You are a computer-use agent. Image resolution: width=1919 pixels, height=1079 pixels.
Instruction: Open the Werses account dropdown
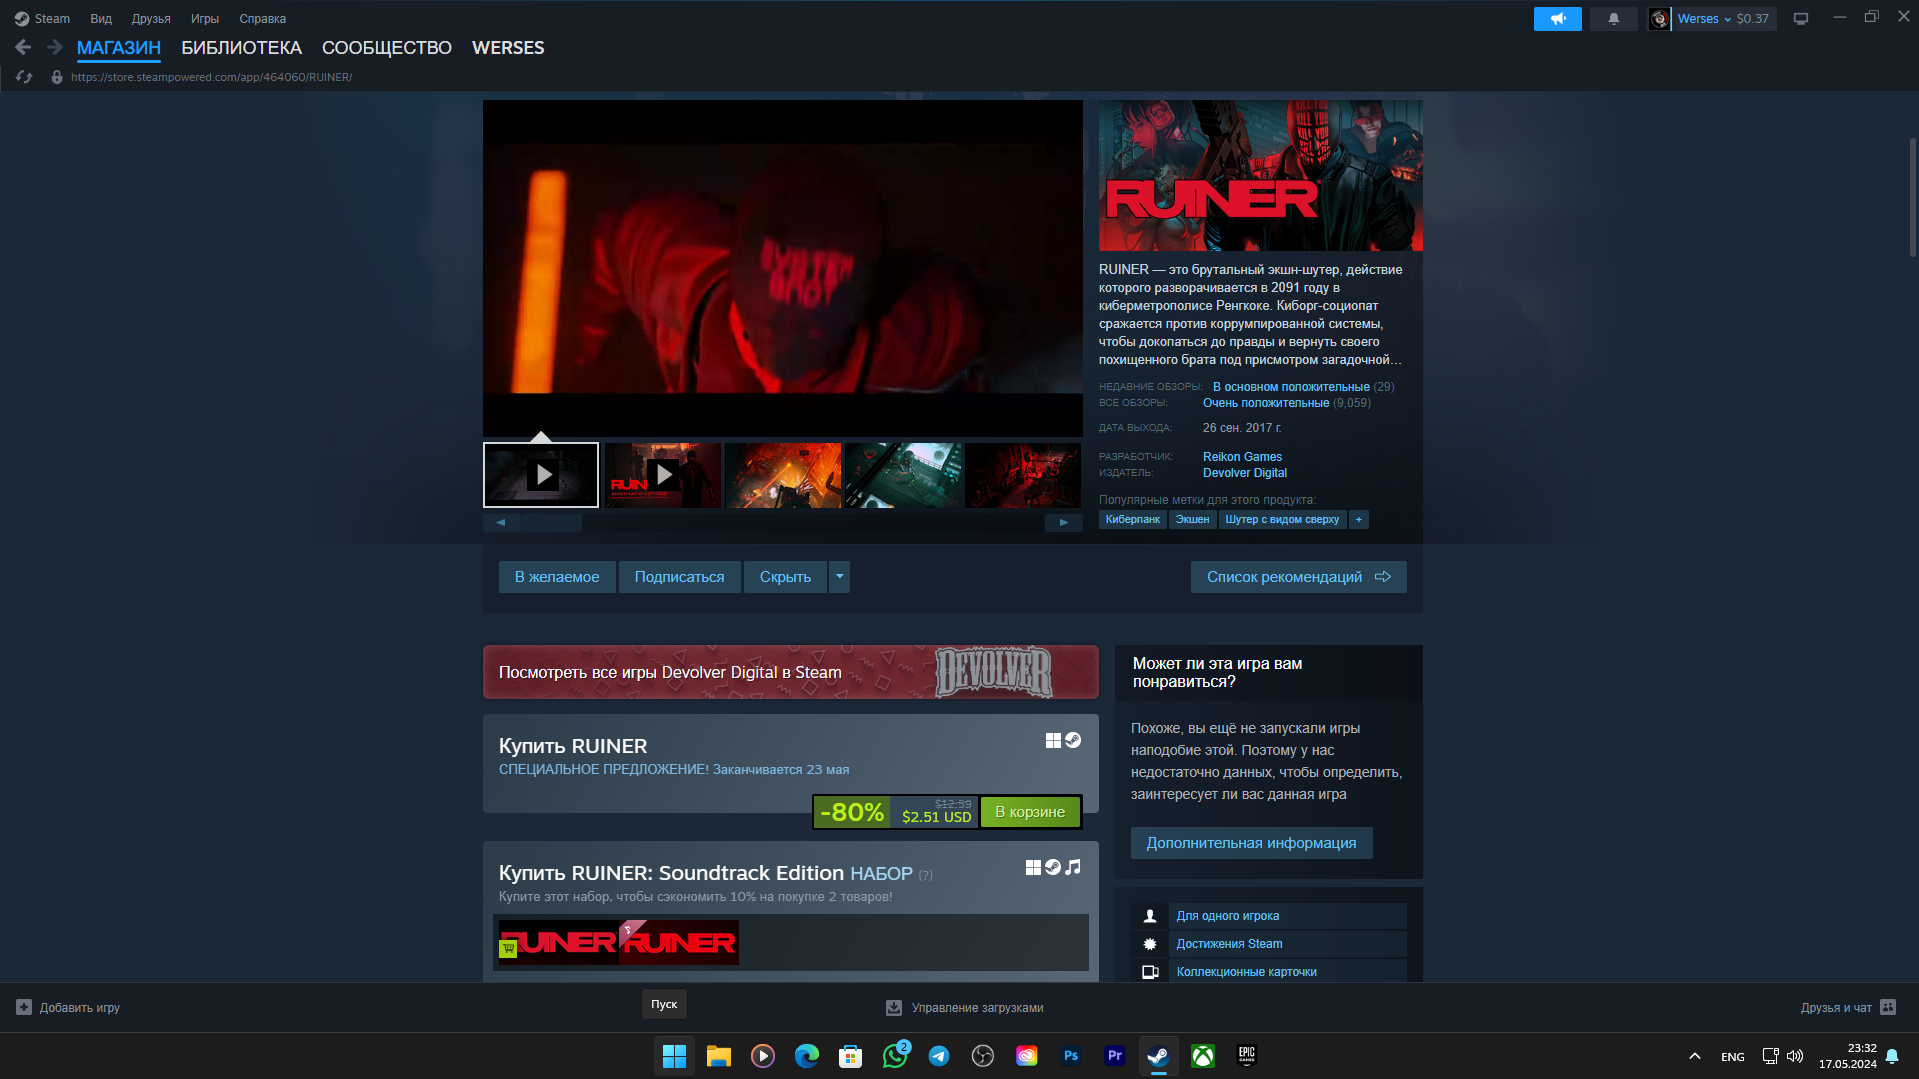tap(1711, 19)
